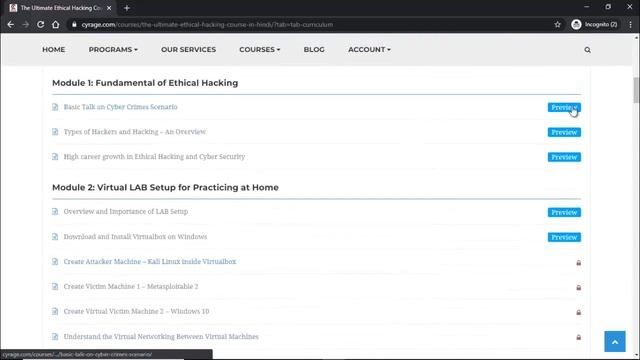This screenshot has width=640, height=360.
Task: Bookmark this page with the star icon
Action: tap(558, 24)
